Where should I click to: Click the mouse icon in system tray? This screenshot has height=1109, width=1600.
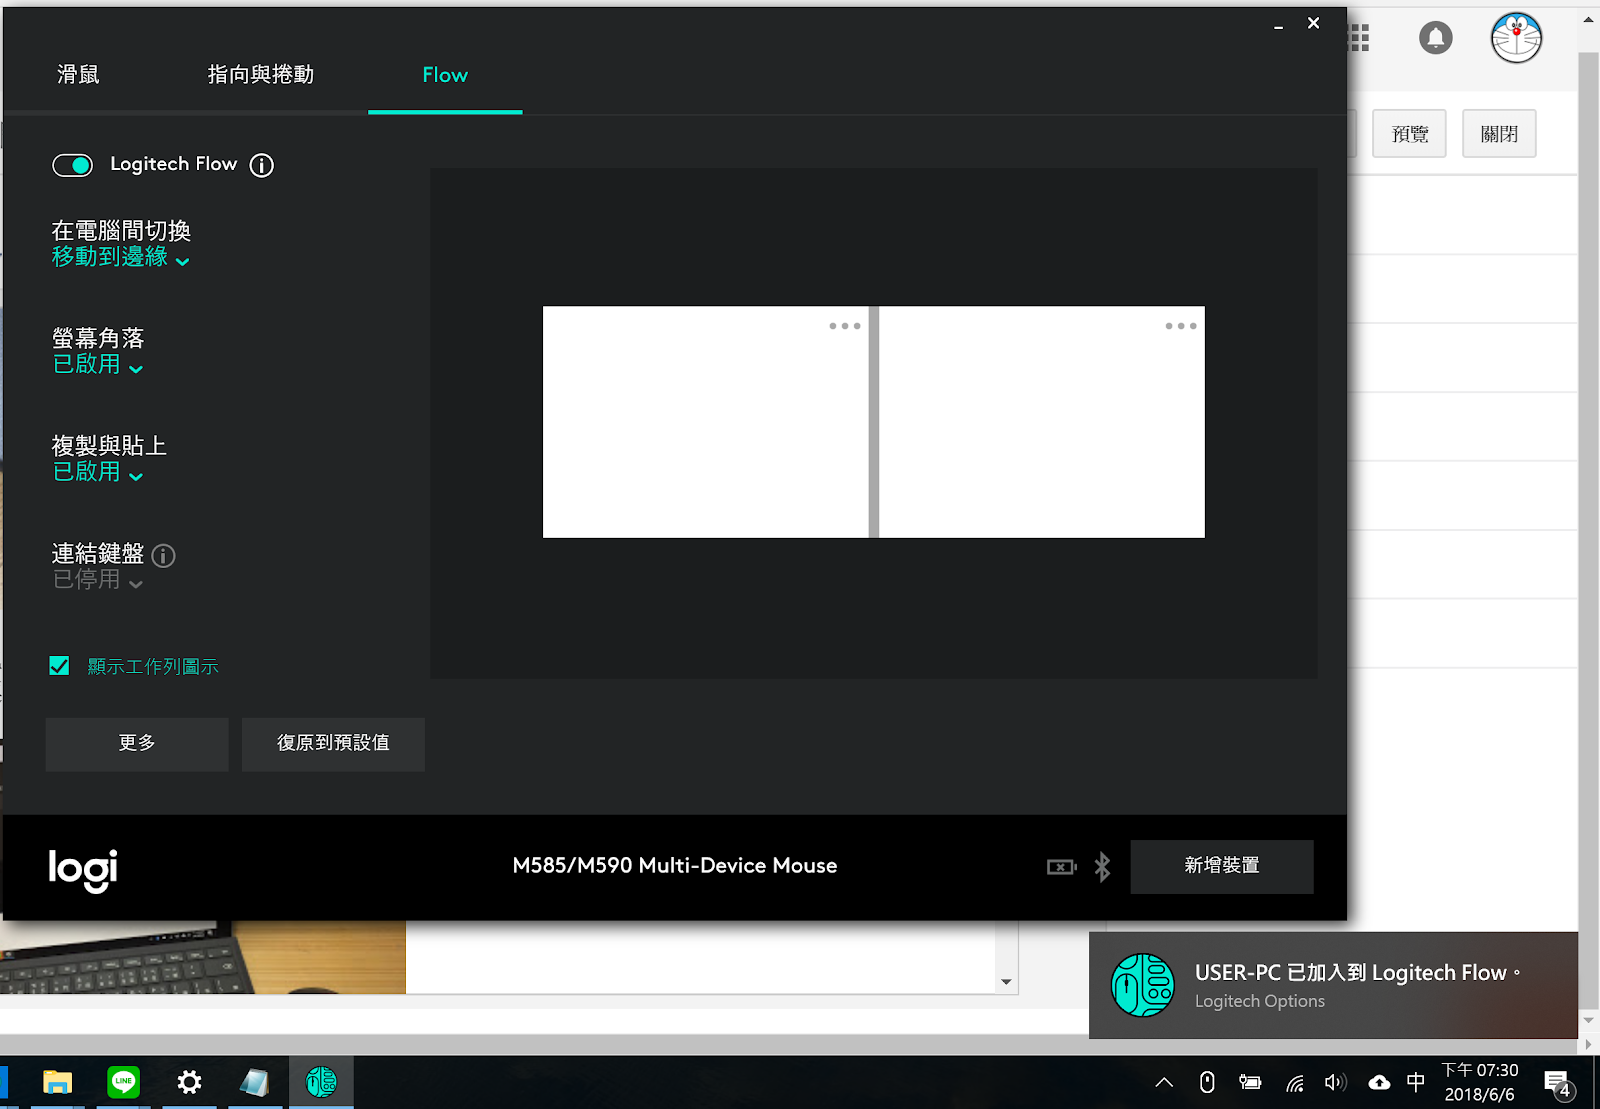(x=1207, y=1082)
